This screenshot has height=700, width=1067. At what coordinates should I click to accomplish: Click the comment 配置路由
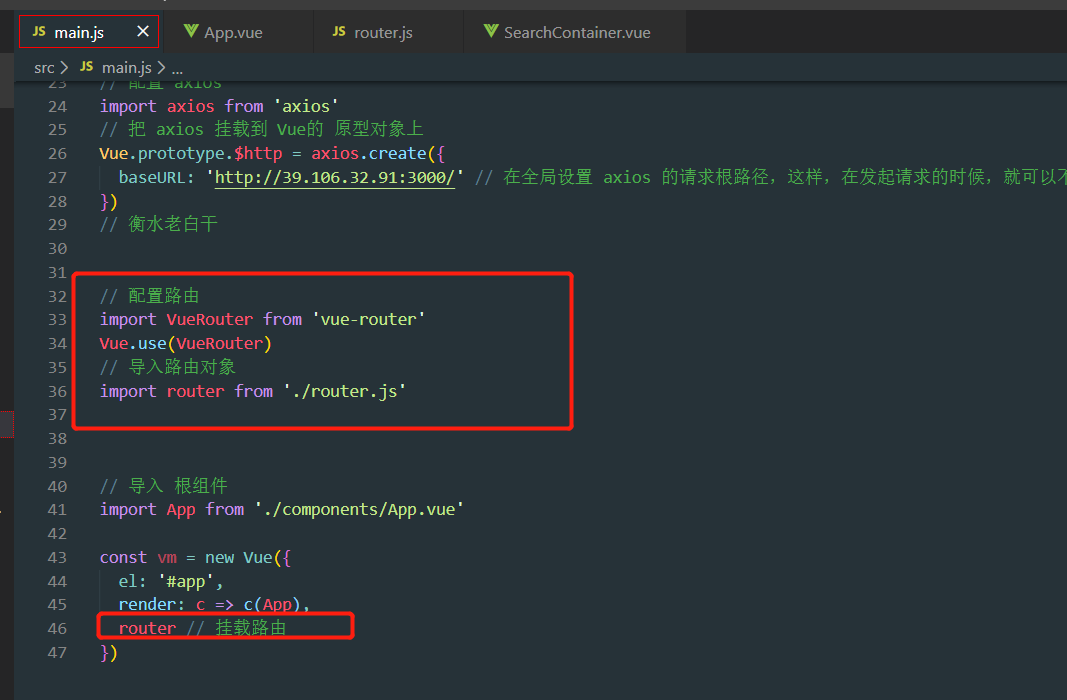tap(150, 296)
